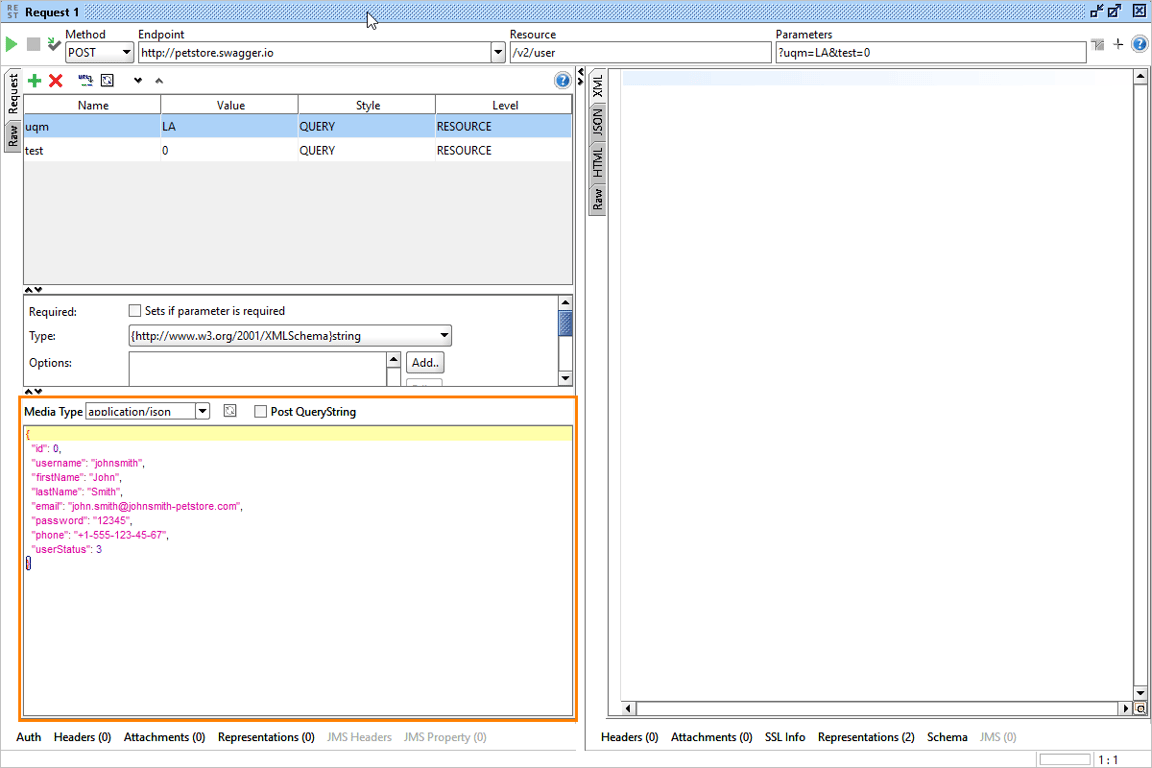The image size is (1152, 768).
Task: Open request Representations (0) tab
Action: tap(266, 736)
